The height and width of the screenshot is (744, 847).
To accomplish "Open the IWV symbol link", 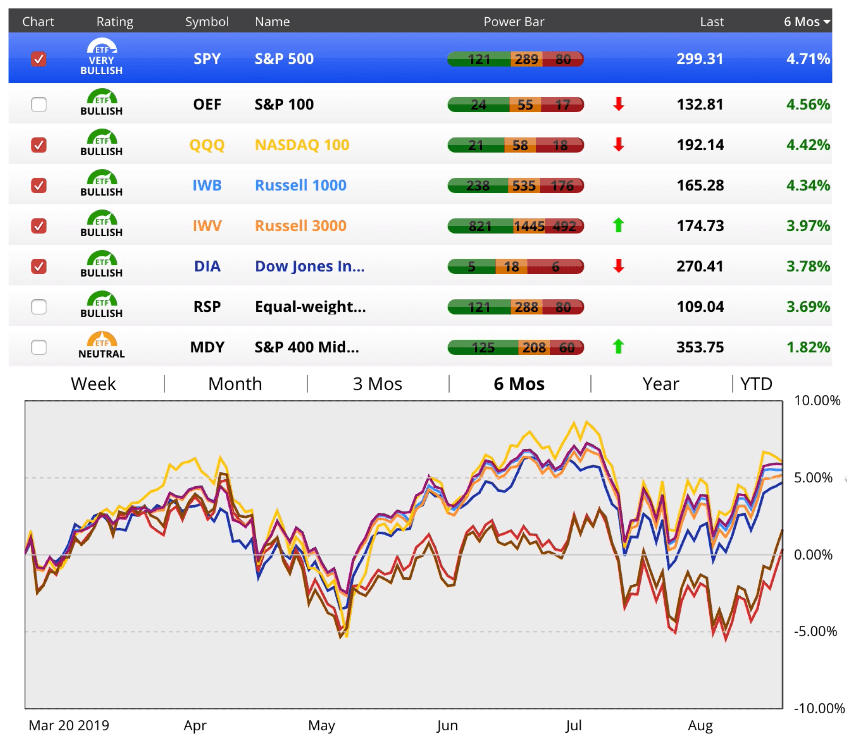I will tap(207, 226).
